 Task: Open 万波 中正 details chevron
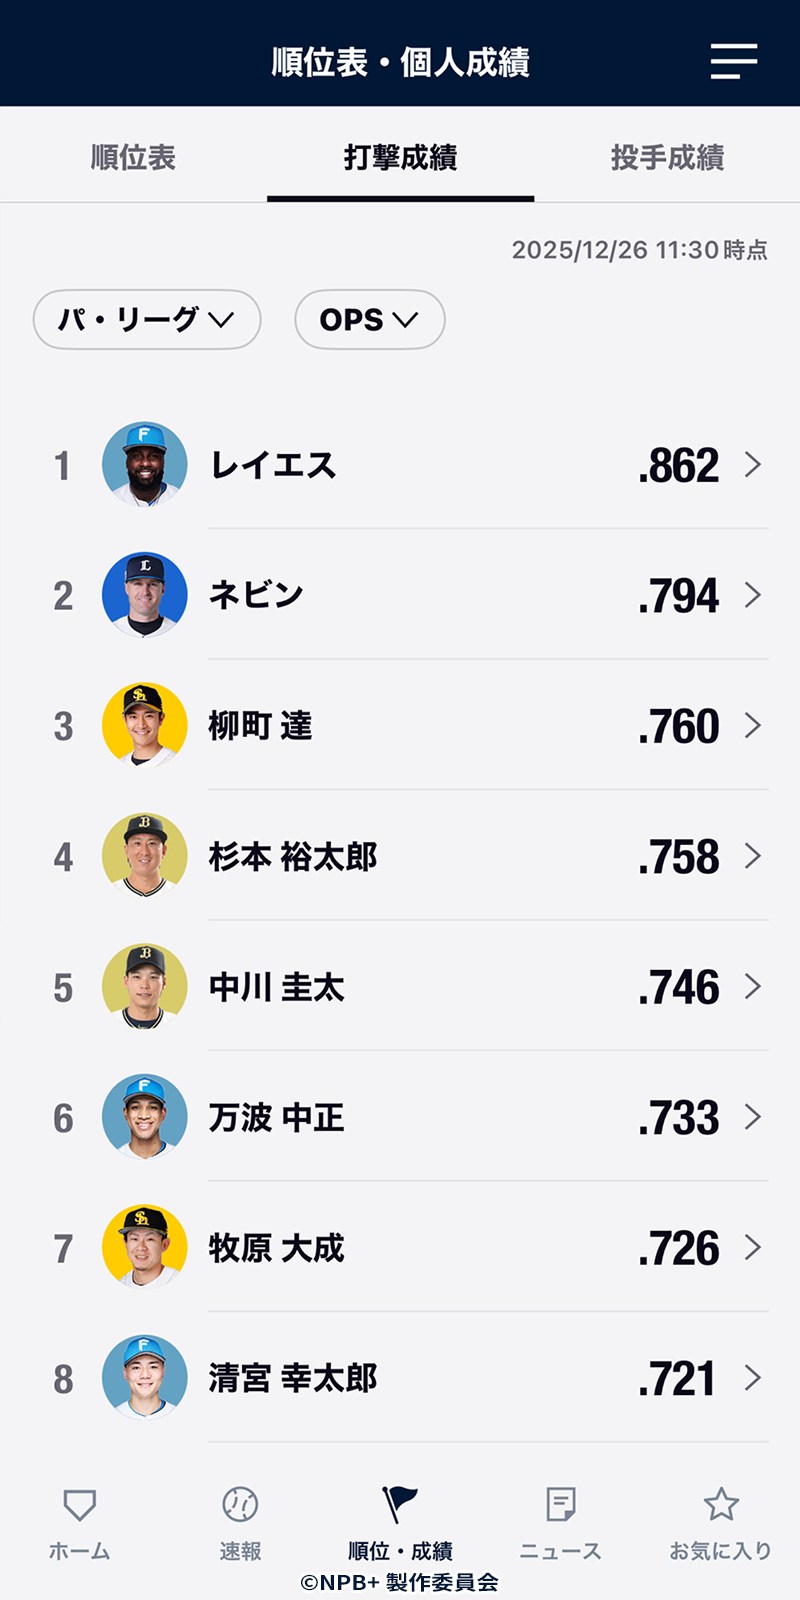[x=753, y=1117]
